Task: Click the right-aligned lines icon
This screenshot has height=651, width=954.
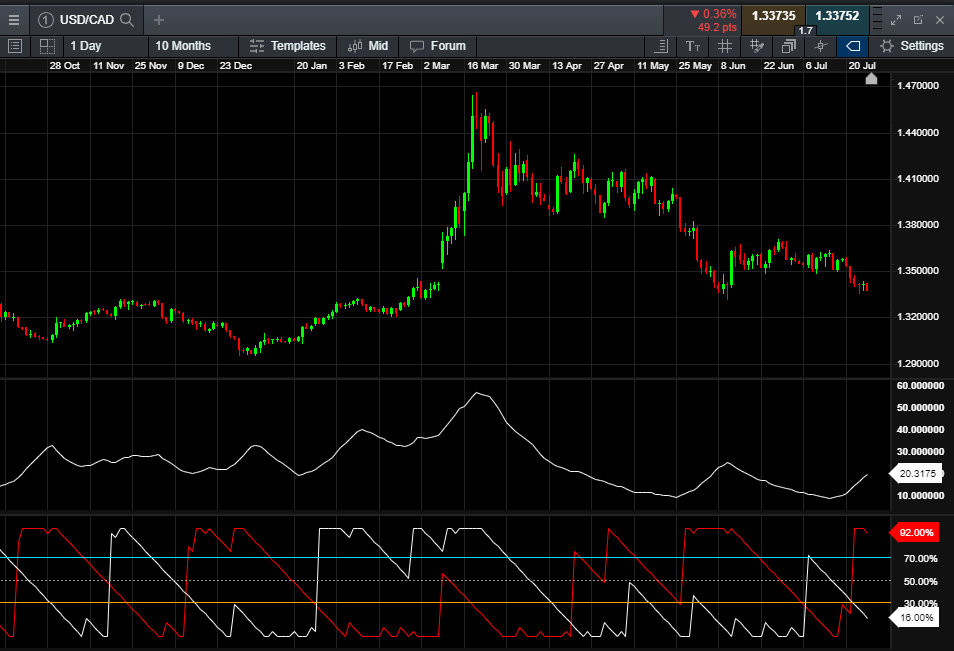Action: tap(661, 46)
